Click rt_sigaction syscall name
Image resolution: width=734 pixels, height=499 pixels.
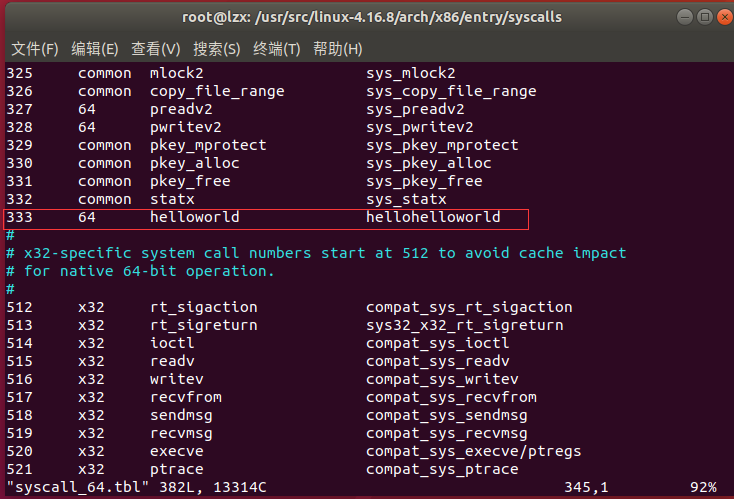click(x=204, y=308)
